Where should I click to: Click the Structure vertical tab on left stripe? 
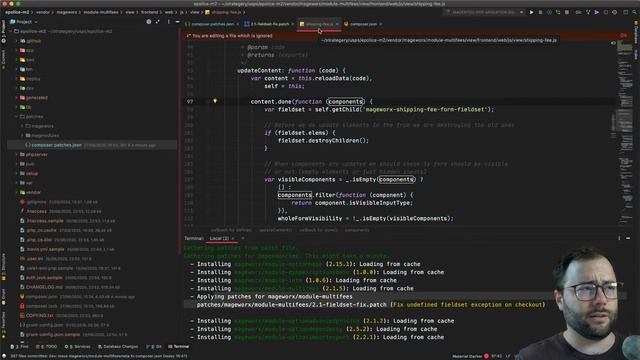pos(4,266)
